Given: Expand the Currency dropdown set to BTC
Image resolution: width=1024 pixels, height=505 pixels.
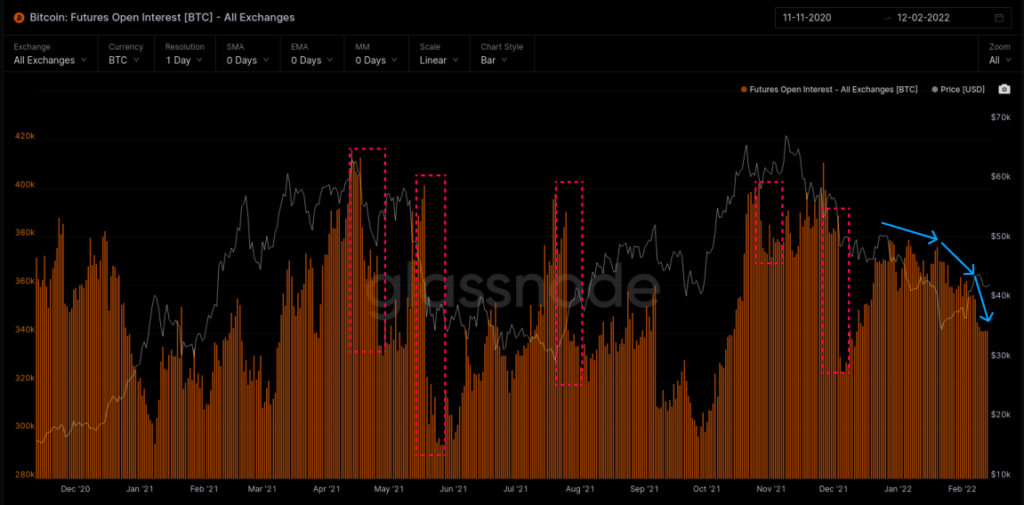Looking at the screenshot, I should coord(125,60).
